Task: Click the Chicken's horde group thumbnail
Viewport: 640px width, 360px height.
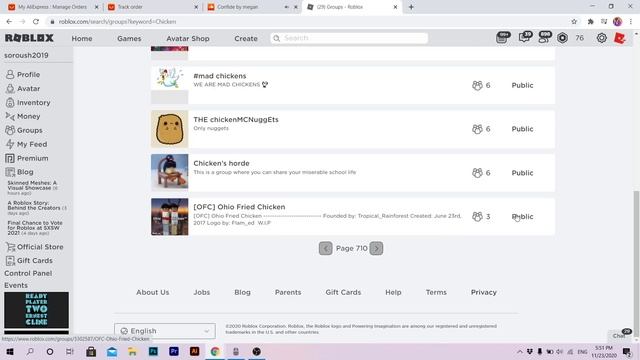Action: tap(169, 173)
